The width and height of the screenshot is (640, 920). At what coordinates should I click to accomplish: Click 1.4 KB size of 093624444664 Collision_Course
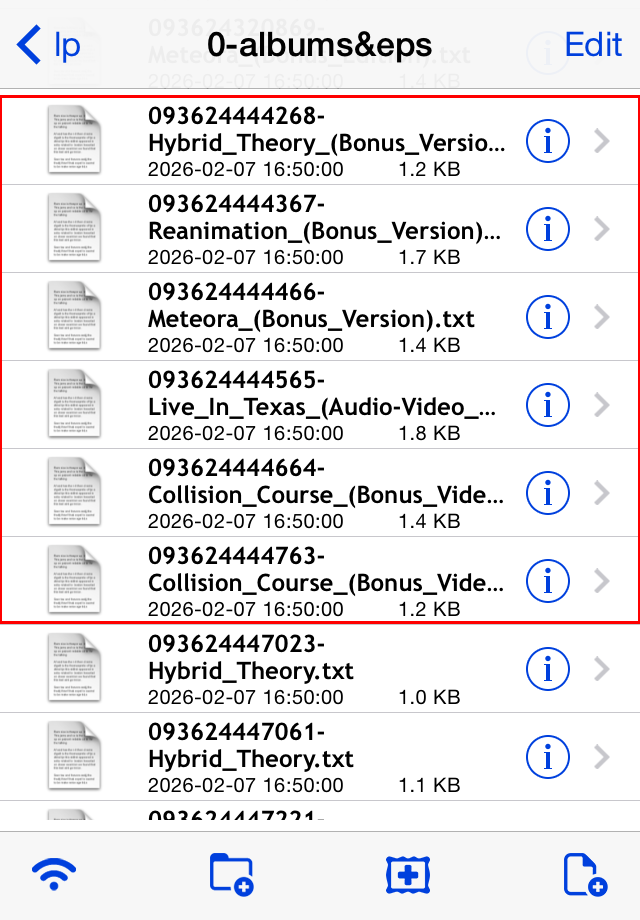429,521
